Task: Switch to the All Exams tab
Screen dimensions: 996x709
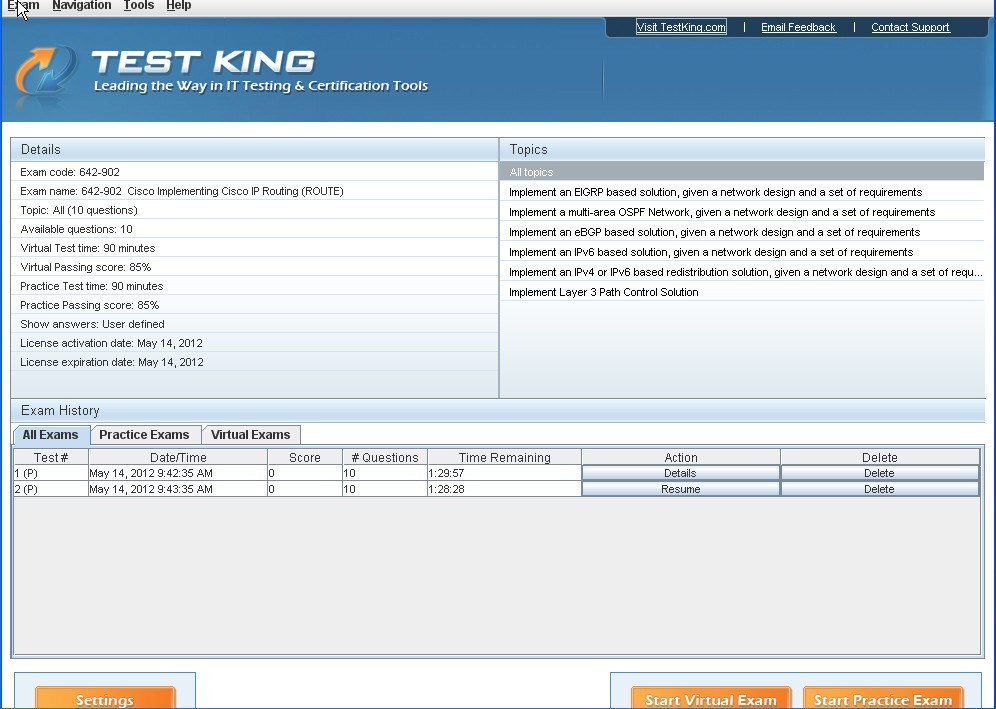Action: pos(51,435)
